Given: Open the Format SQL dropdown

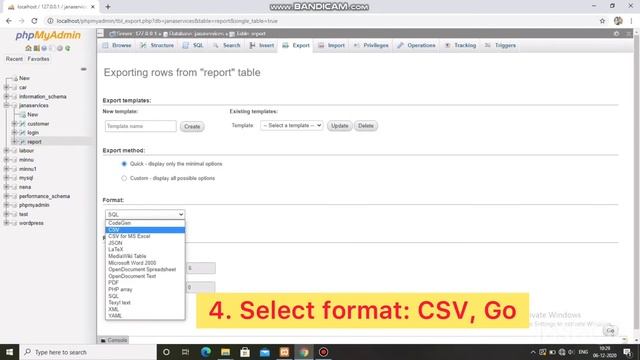Looking at the screenshot, I should 145,214.
